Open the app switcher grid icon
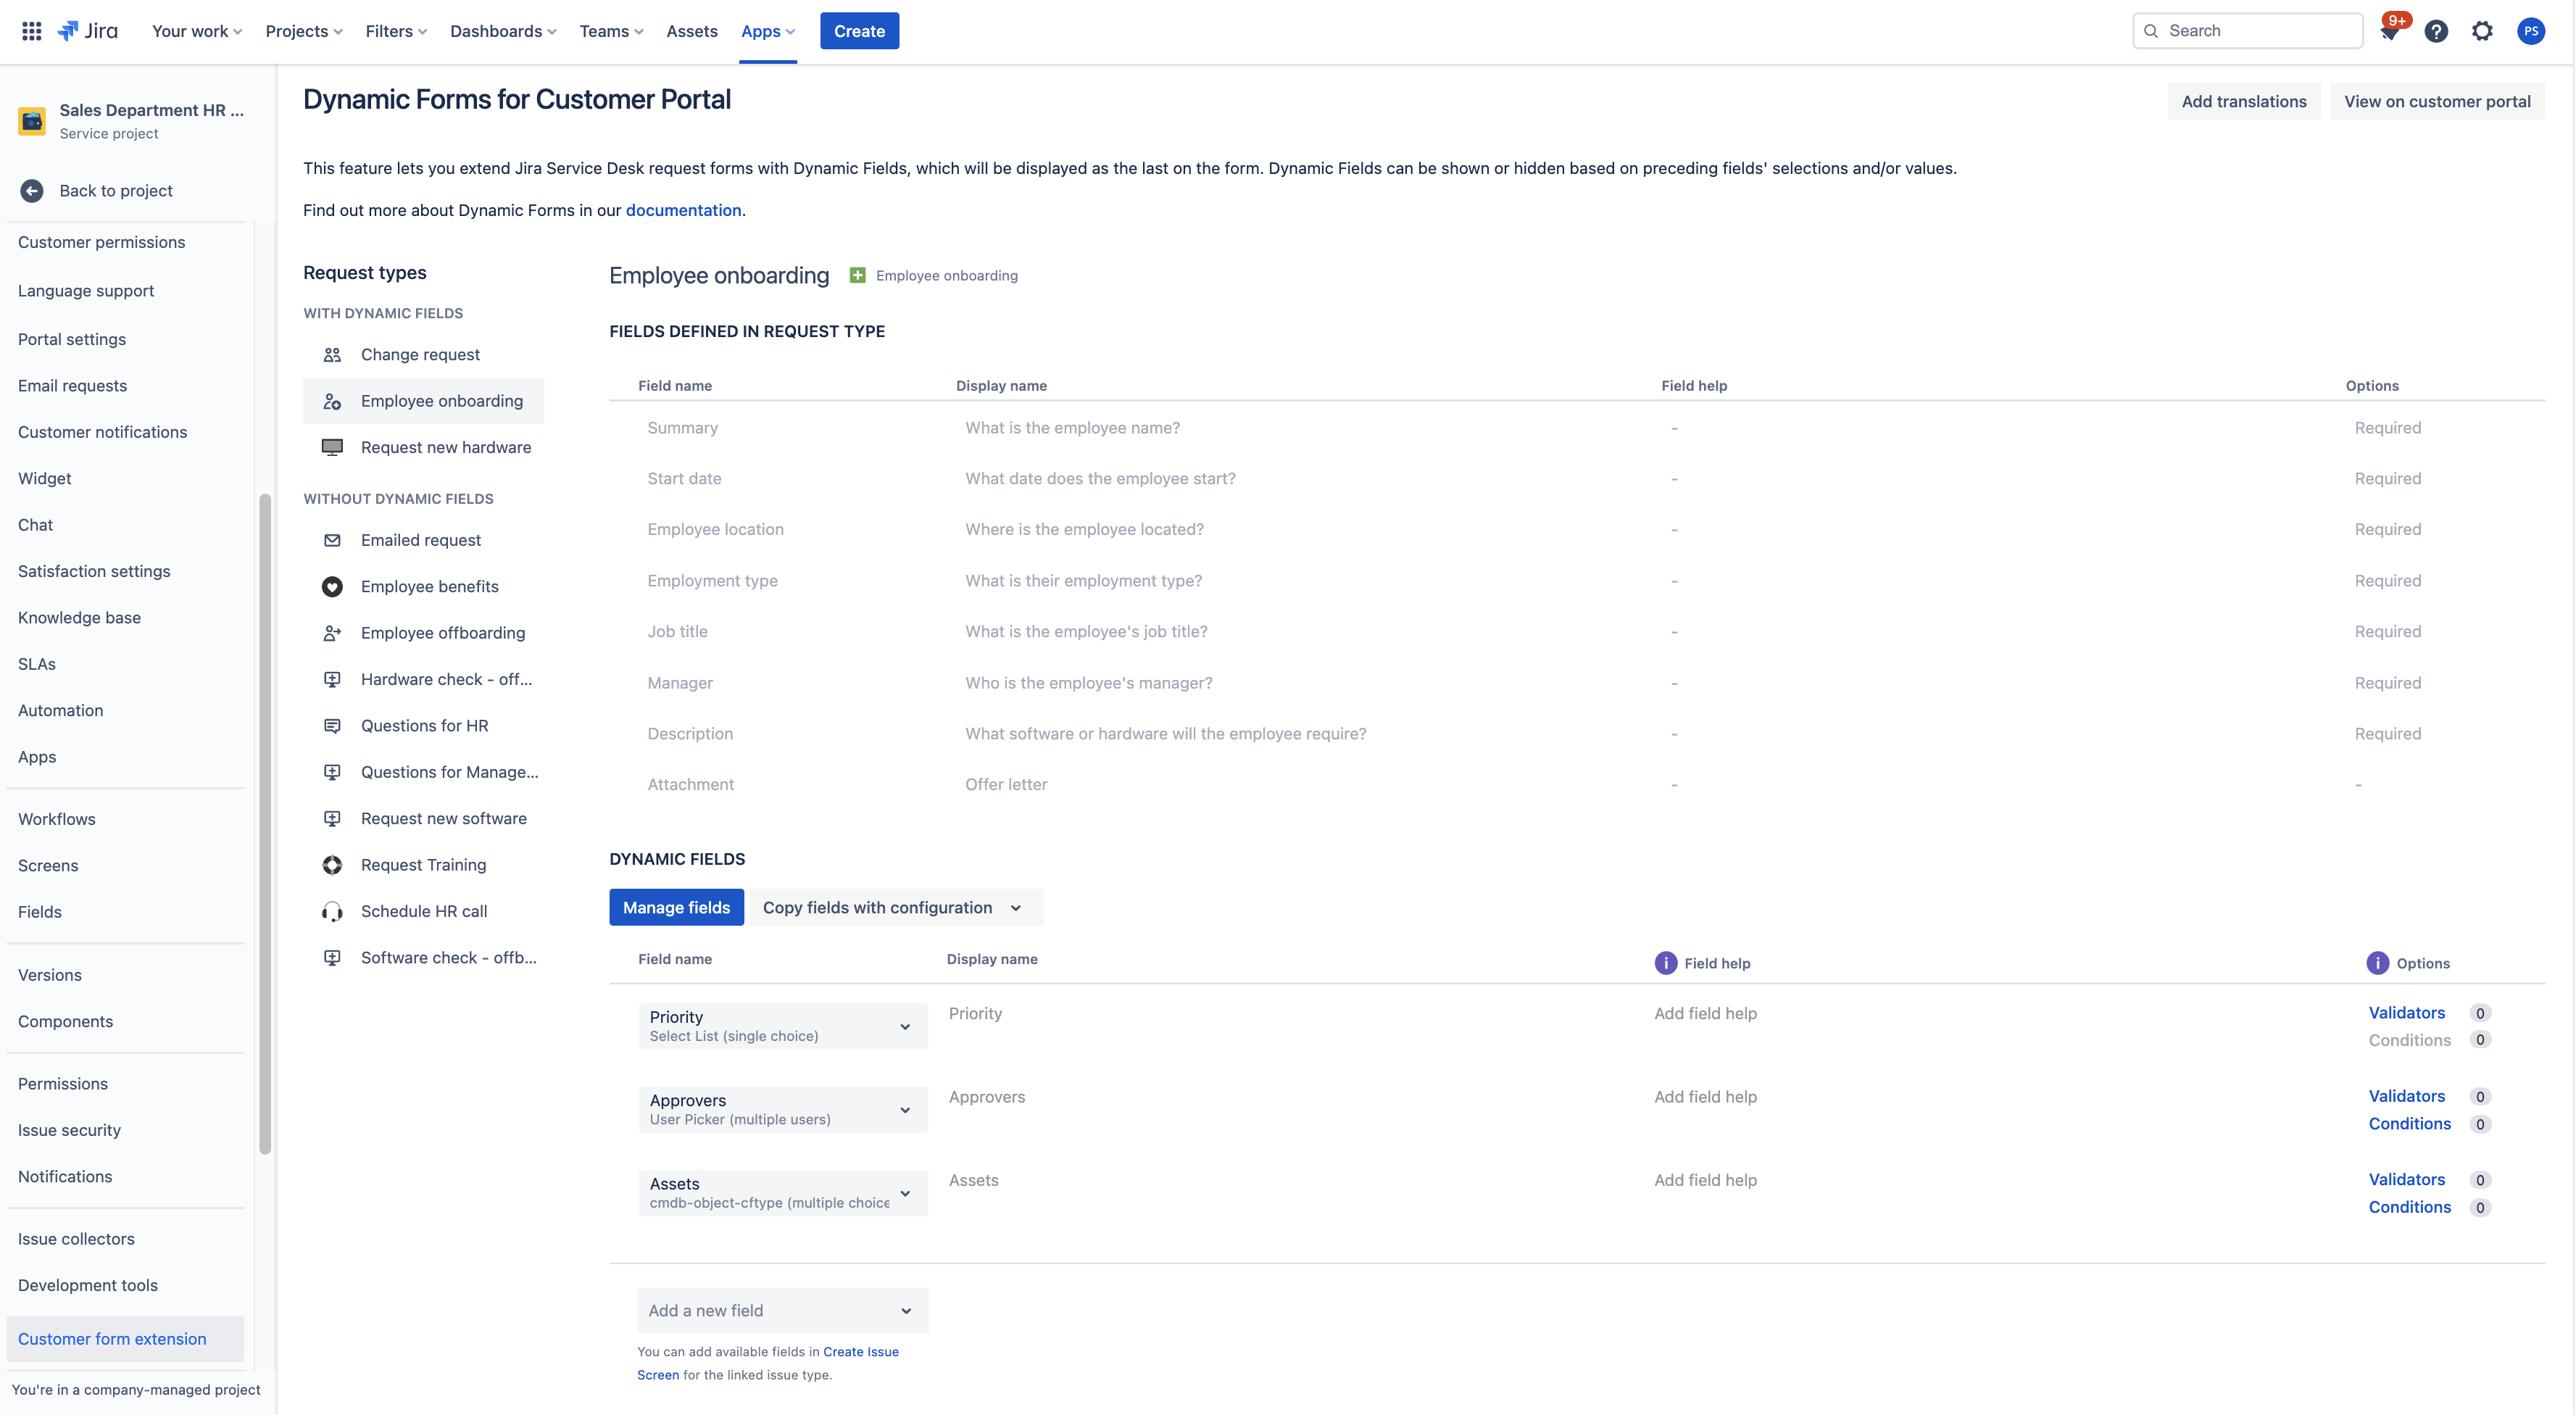The width and height of the screenshot is (2576, 1415). [x=31, y=31]
